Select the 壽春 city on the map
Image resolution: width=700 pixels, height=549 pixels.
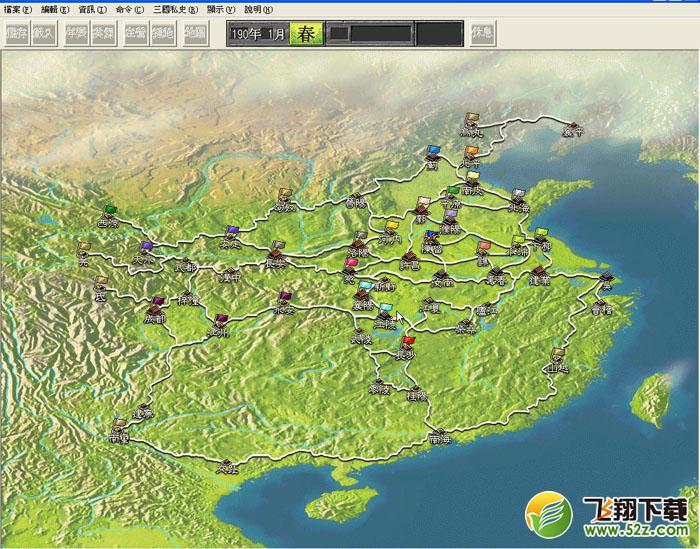tap(496, 276)
